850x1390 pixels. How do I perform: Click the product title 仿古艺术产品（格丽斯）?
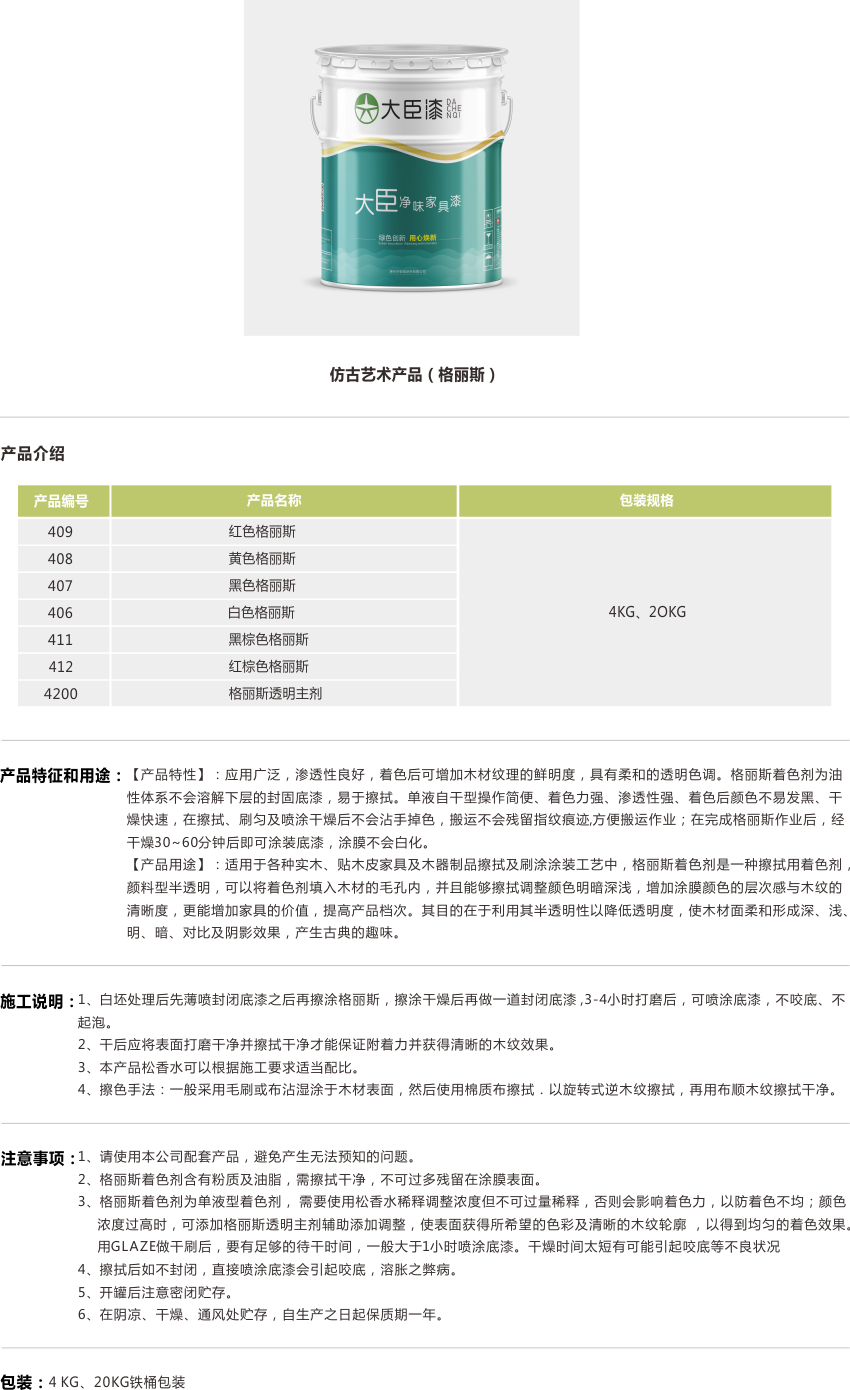(412, 375)
